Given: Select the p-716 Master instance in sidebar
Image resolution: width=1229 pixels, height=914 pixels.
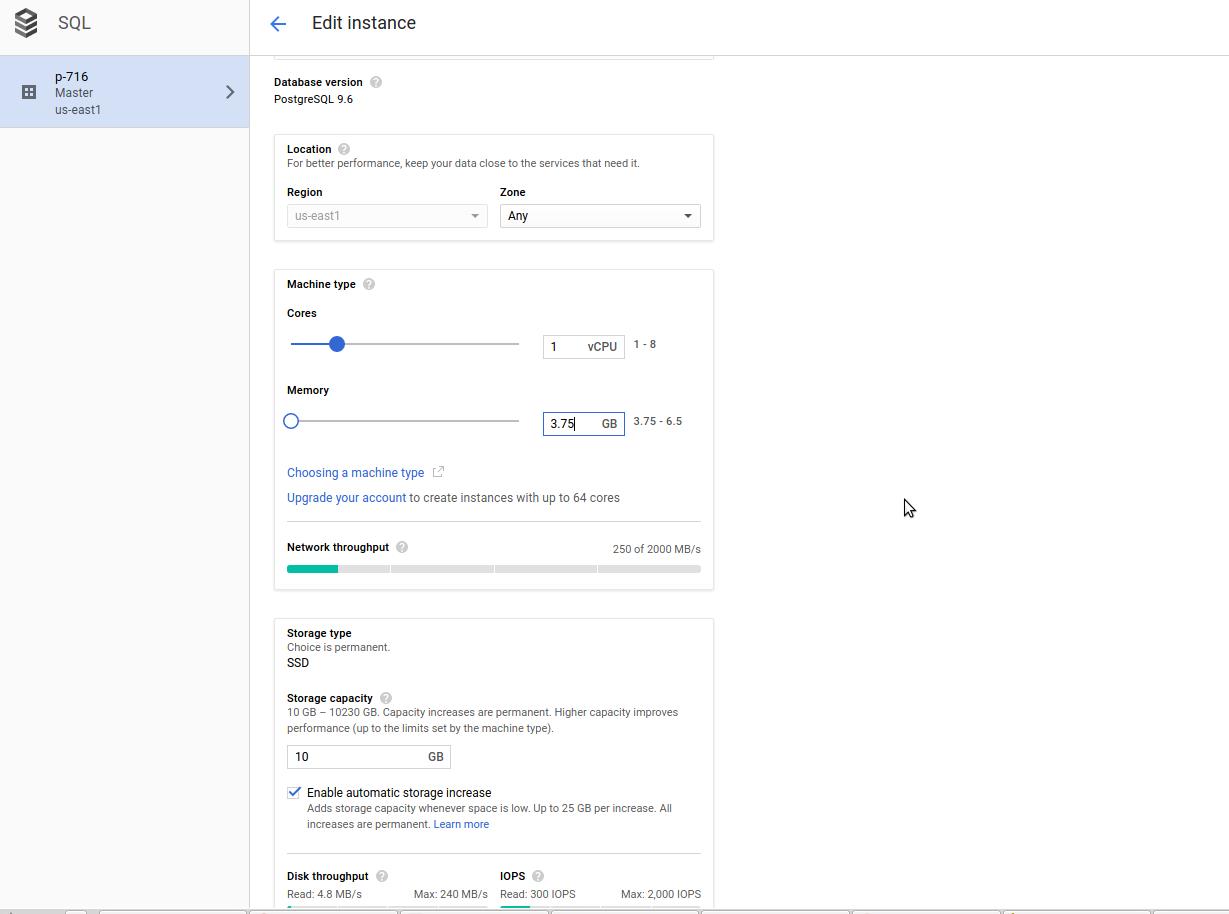Looking at the screenshot, I should click(124, 92).
